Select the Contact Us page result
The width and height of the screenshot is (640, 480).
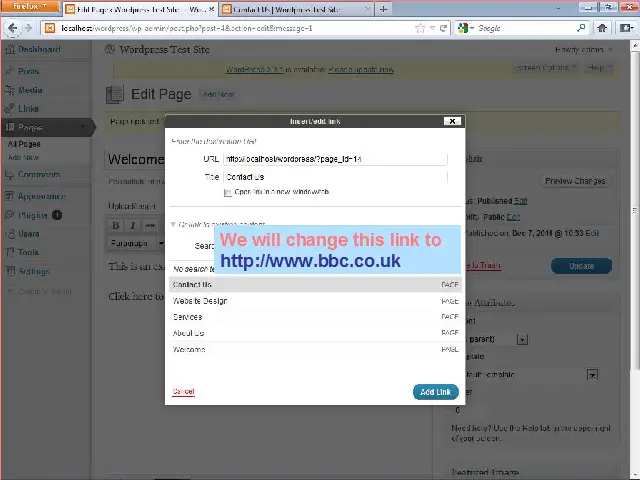point(315,284)
